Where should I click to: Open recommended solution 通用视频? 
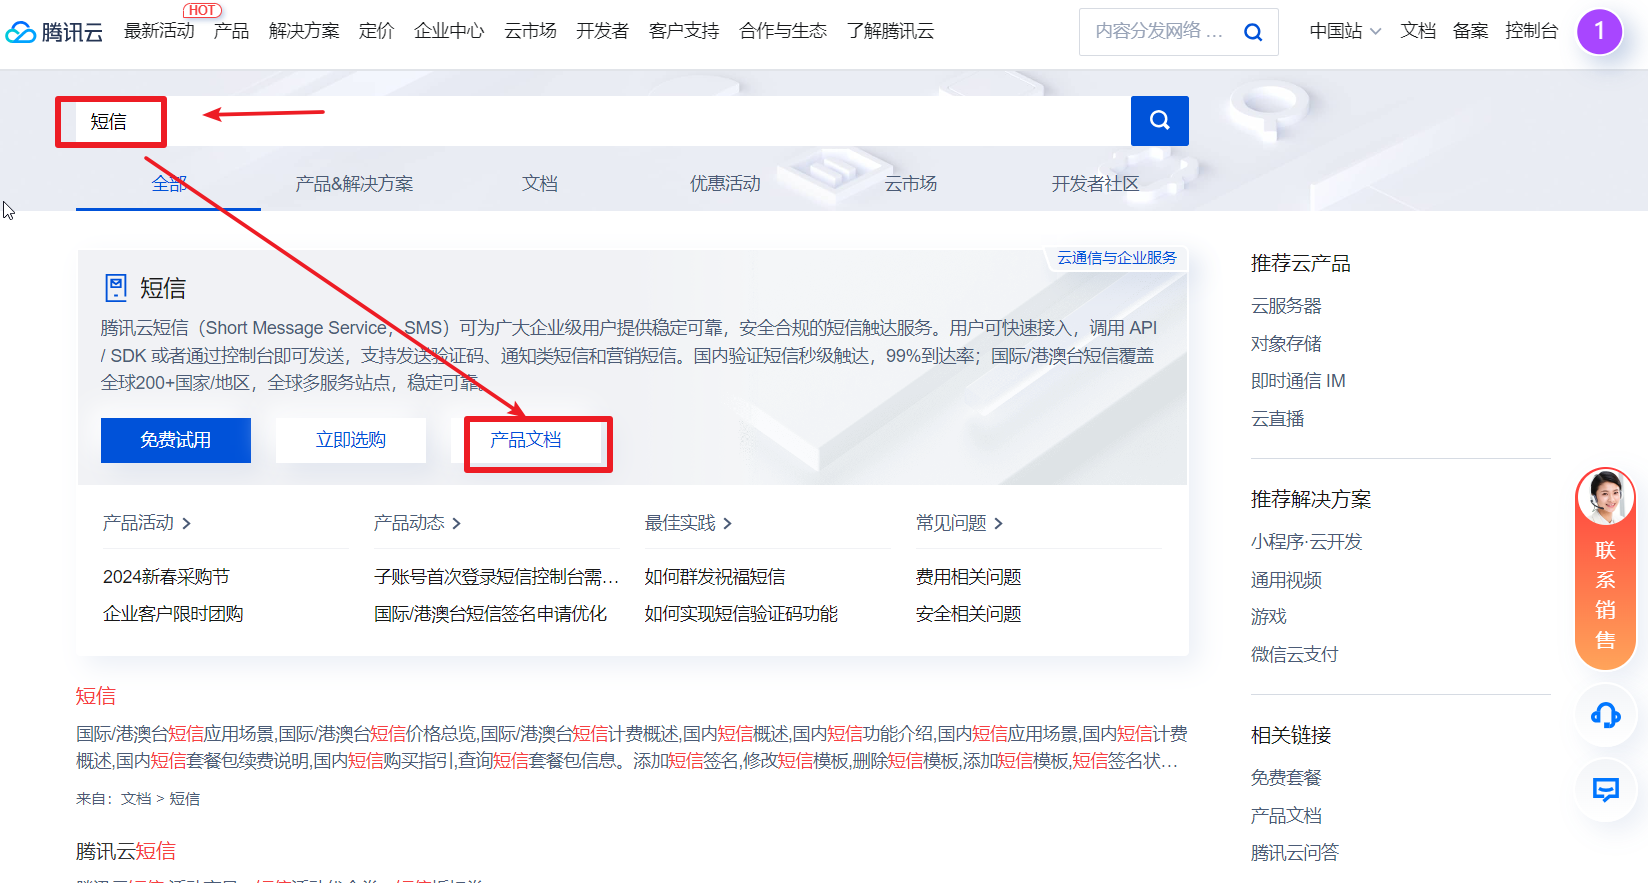coord(1286,580)
